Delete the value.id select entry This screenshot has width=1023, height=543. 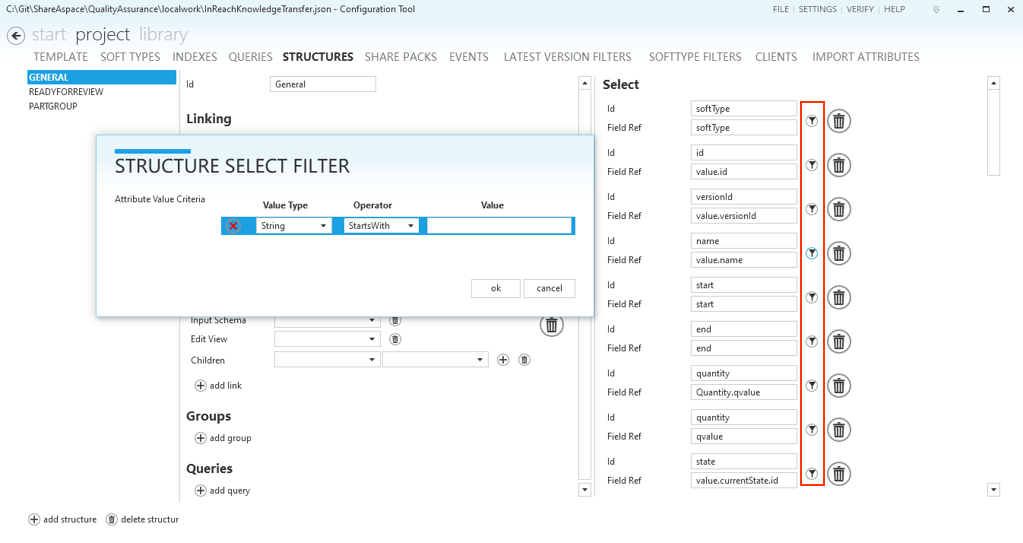839,165
